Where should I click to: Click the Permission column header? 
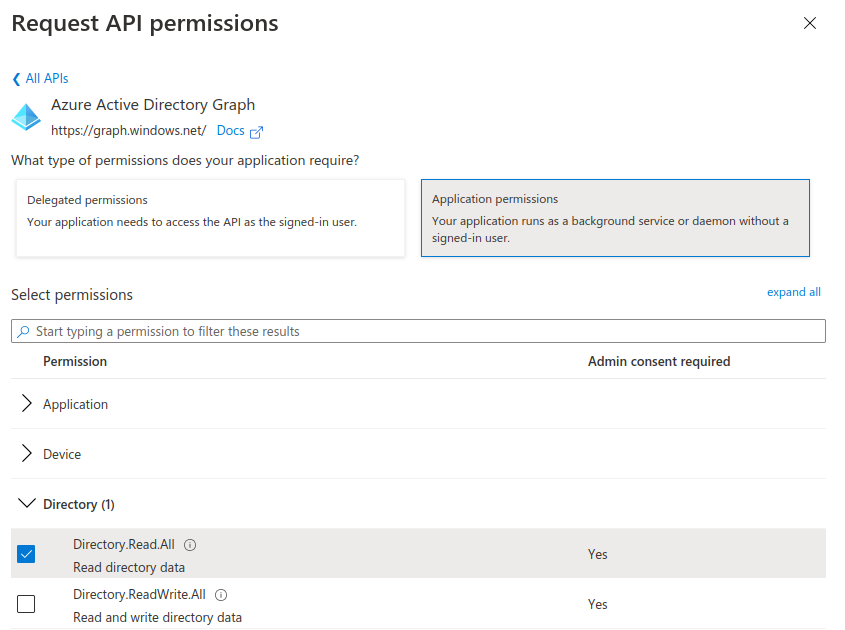tap(75, 361)
